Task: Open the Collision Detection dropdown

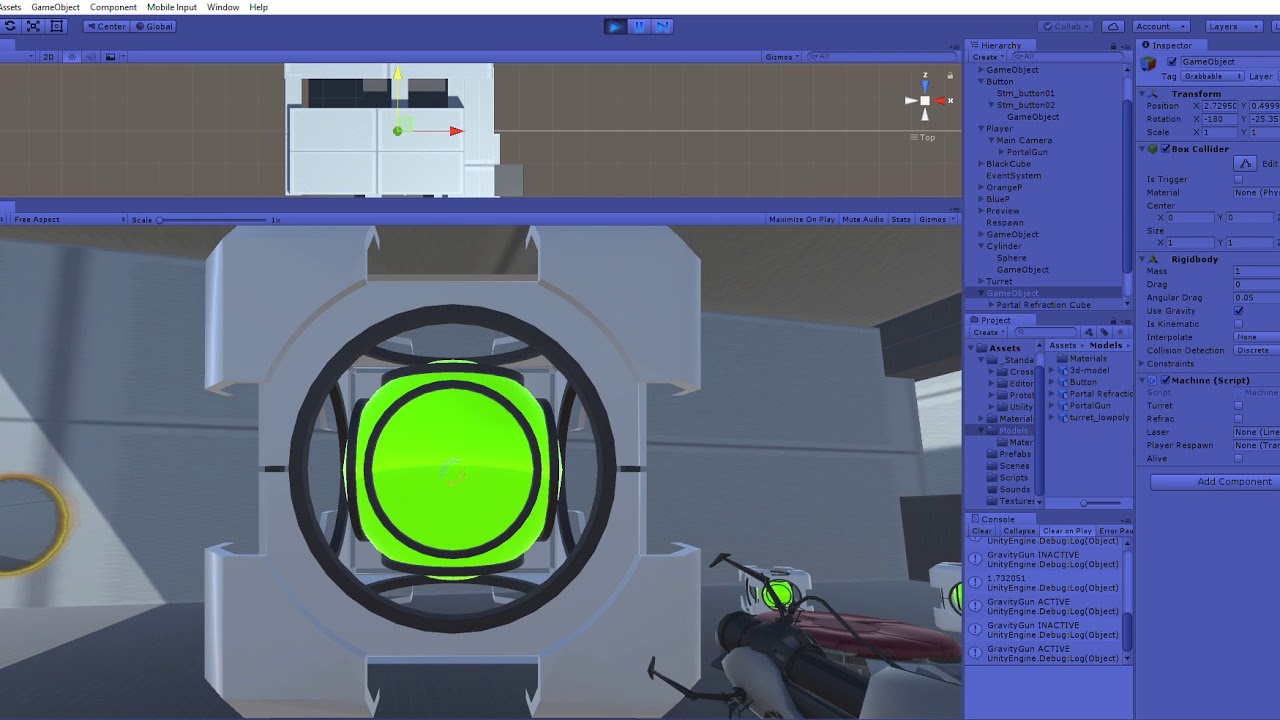Action: coord(1256,350)
